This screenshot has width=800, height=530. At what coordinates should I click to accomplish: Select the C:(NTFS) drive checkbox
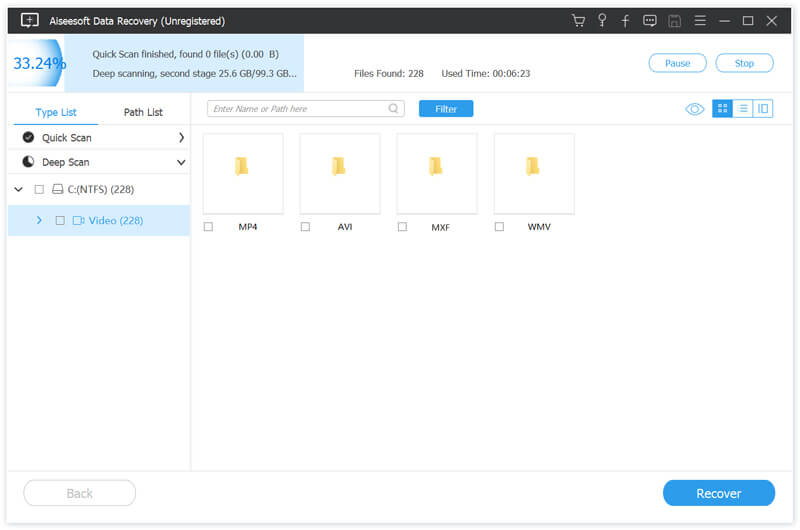click(39, 190)
